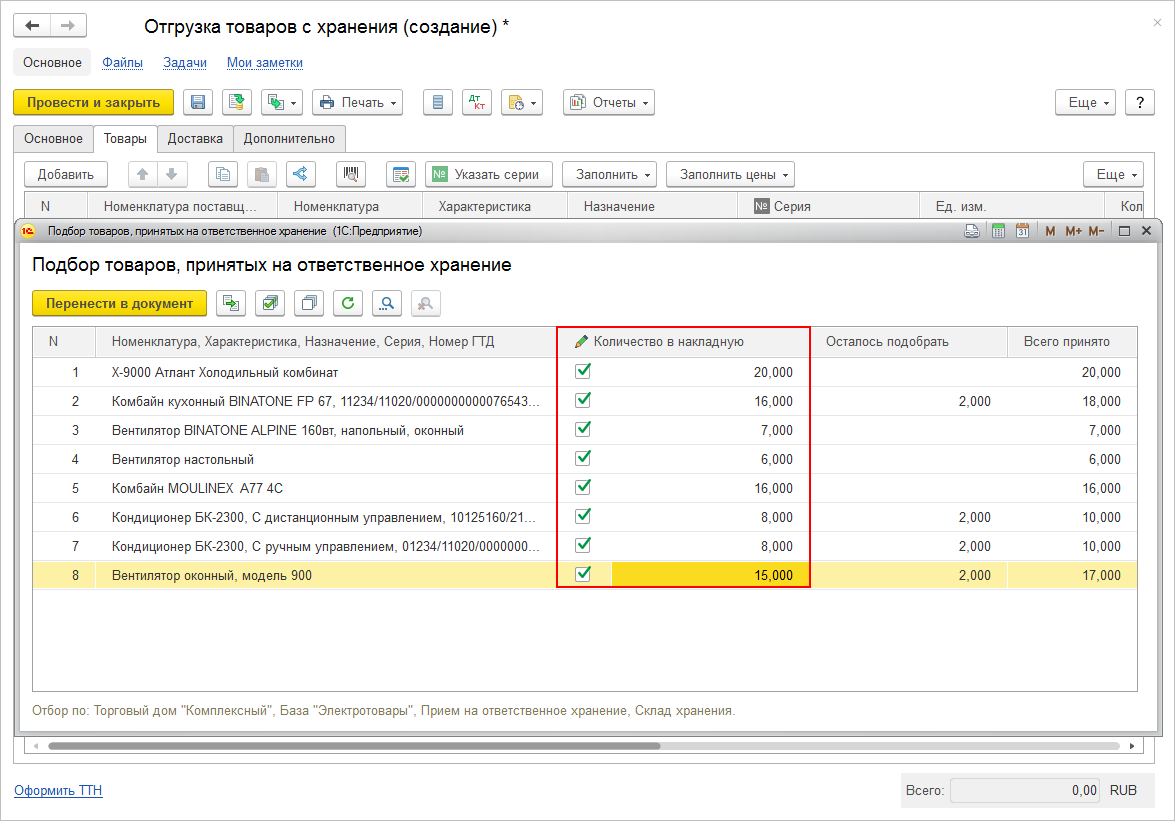Uncheck Кондиционер БК-2300 ручным управлением checkbox

tap(582, 545)
